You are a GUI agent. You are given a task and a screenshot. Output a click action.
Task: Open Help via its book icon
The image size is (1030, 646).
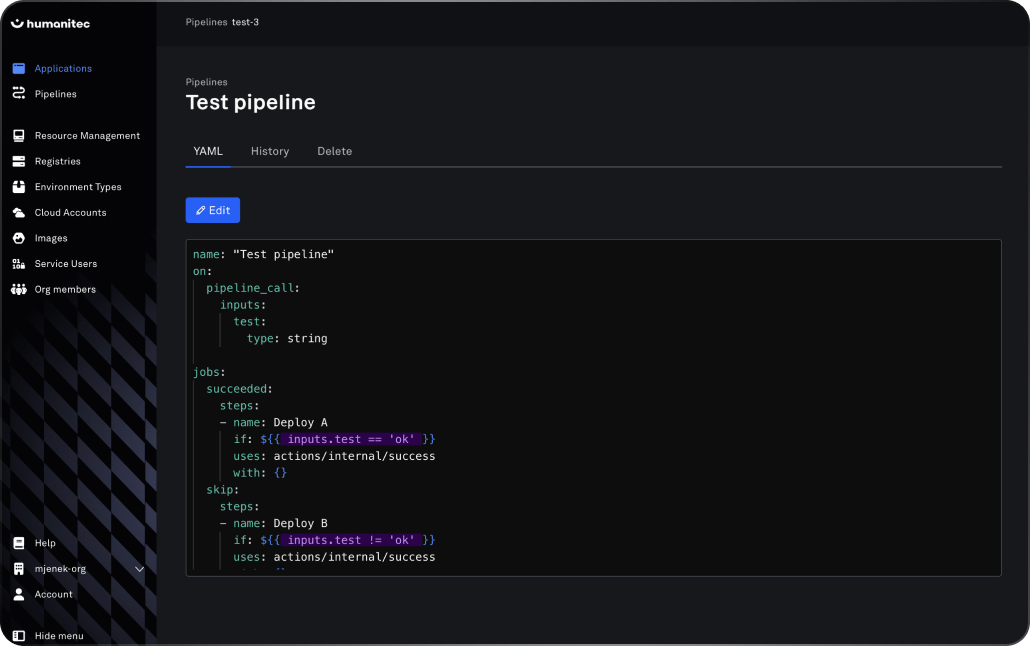18,543
